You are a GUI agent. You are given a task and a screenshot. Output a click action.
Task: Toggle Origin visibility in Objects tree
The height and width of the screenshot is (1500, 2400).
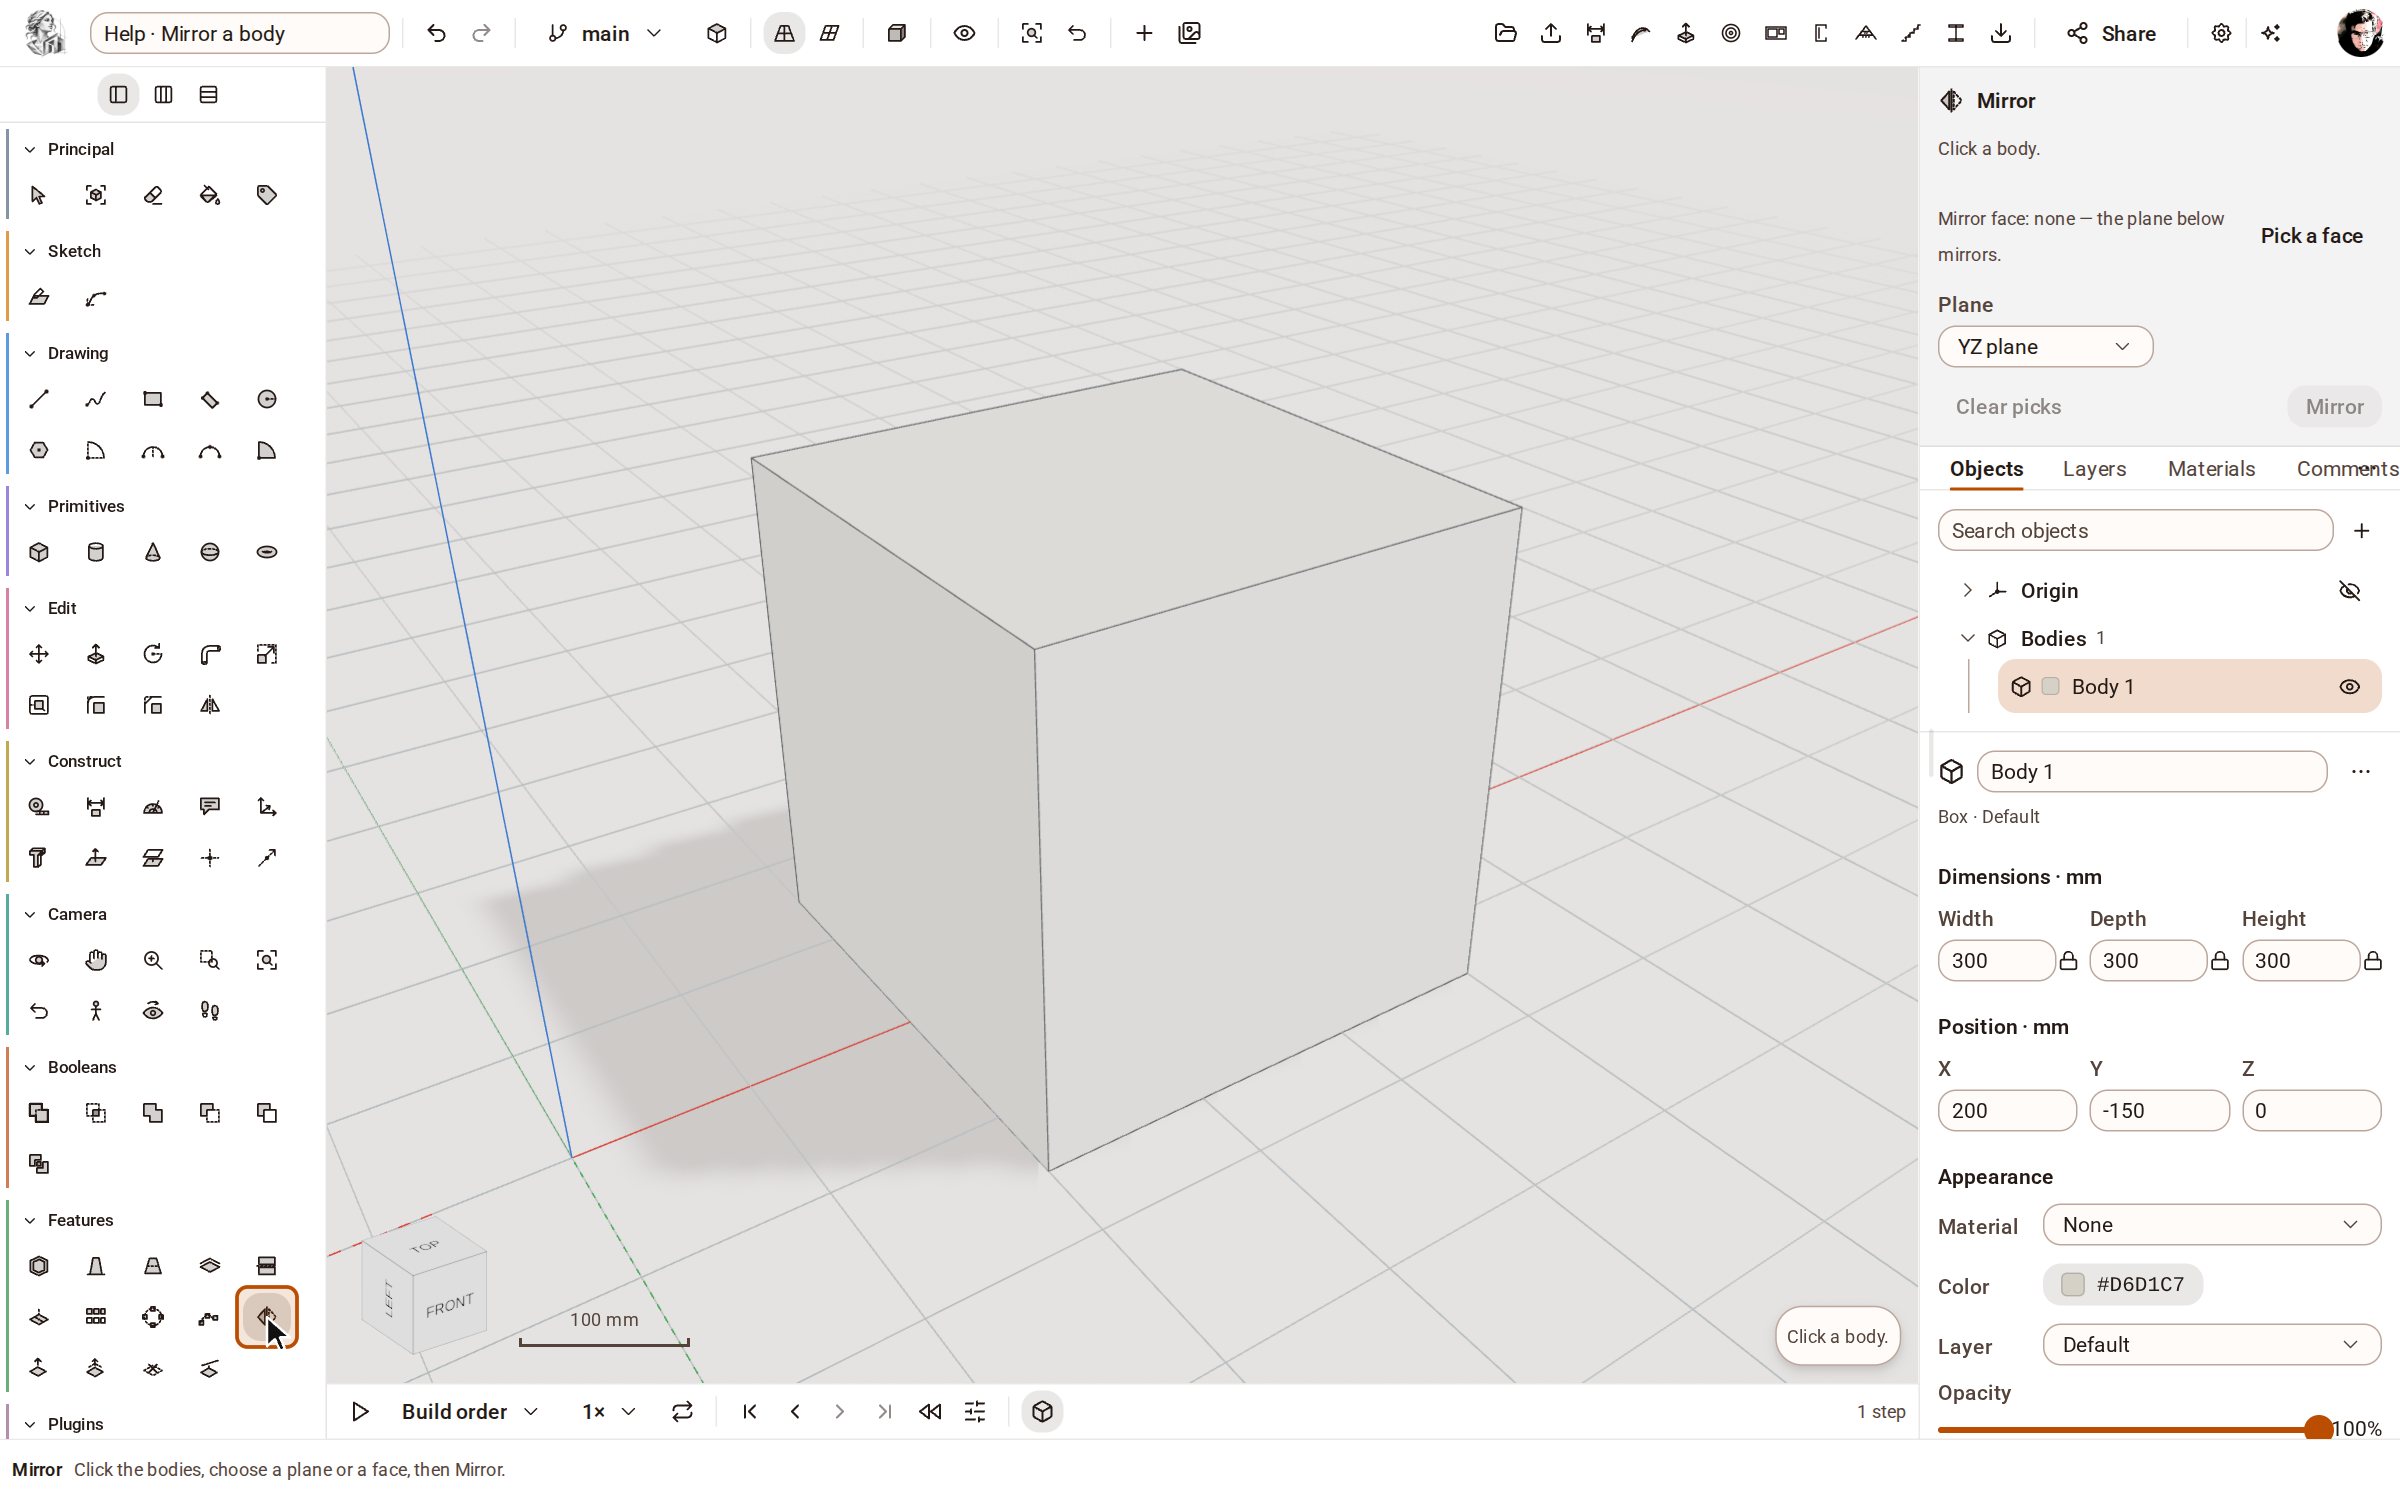click(x=2349, y=591)
